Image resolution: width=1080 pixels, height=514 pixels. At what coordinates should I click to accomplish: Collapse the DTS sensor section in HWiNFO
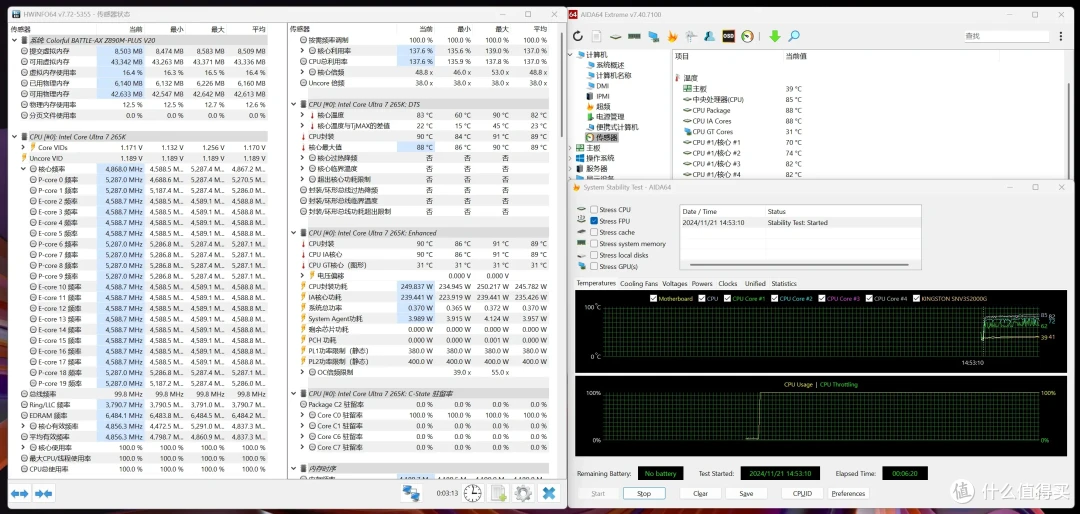(x=293, y=104)
